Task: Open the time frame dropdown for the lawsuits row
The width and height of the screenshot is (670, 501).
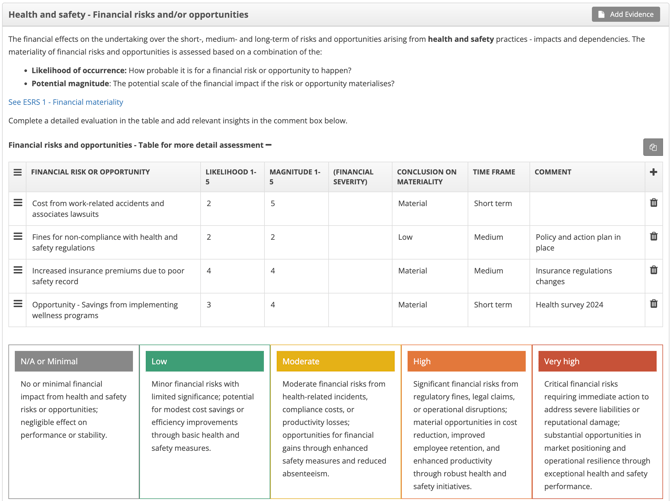Action: 496,204
